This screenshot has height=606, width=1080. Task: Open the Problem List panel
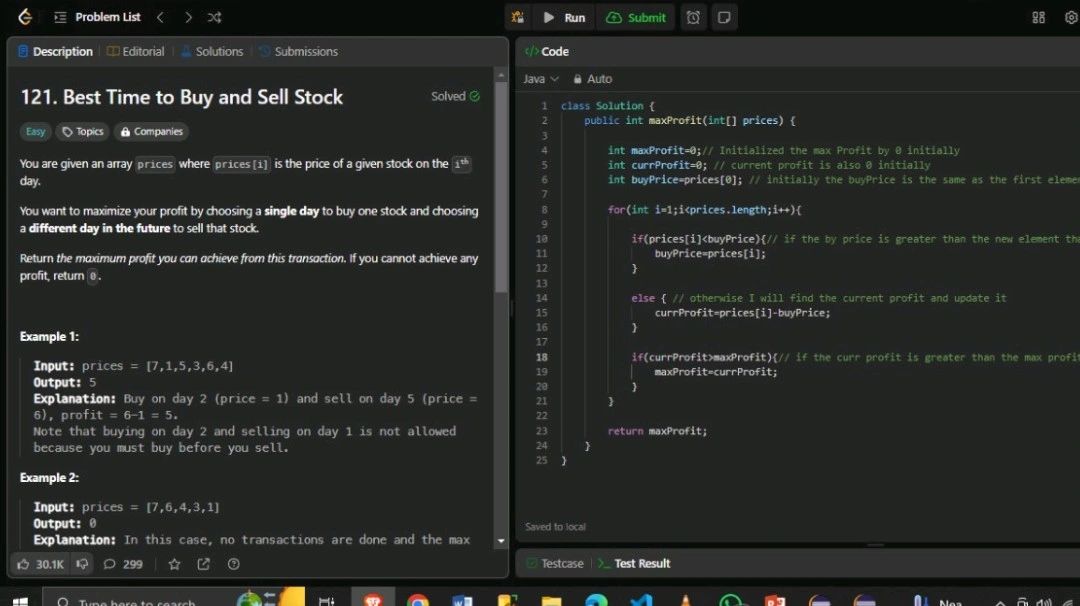coord(97,17)
